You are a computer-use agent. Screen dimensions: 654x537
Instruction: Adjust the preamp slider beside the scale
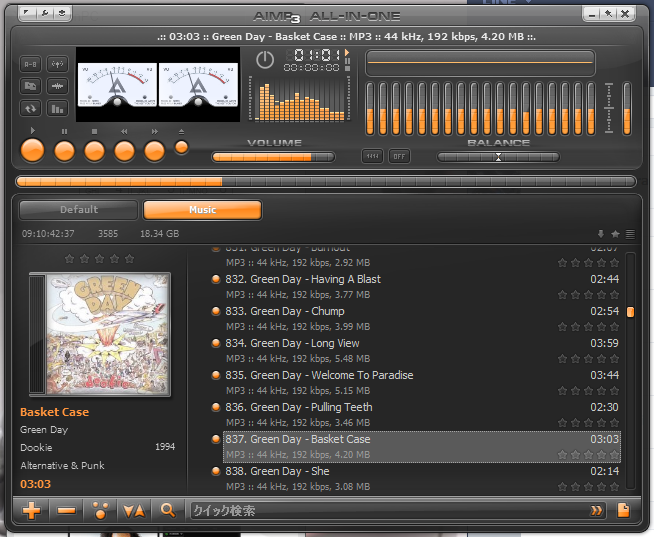627,108
